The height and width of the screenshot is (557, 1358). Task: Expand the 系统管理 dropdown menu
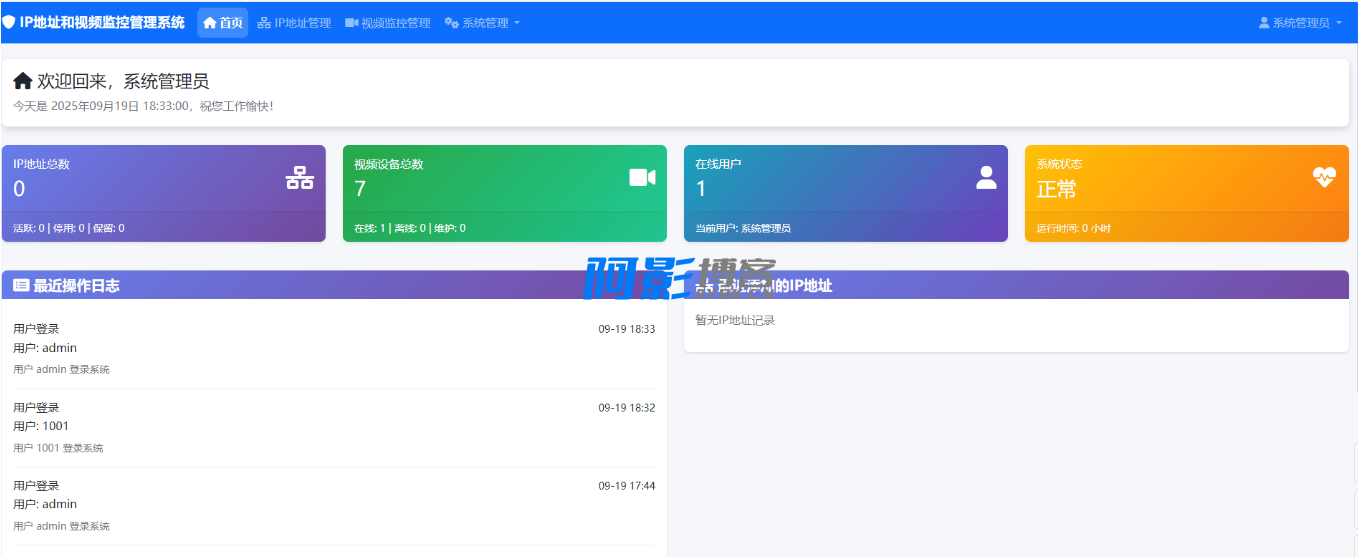point(483,23)
